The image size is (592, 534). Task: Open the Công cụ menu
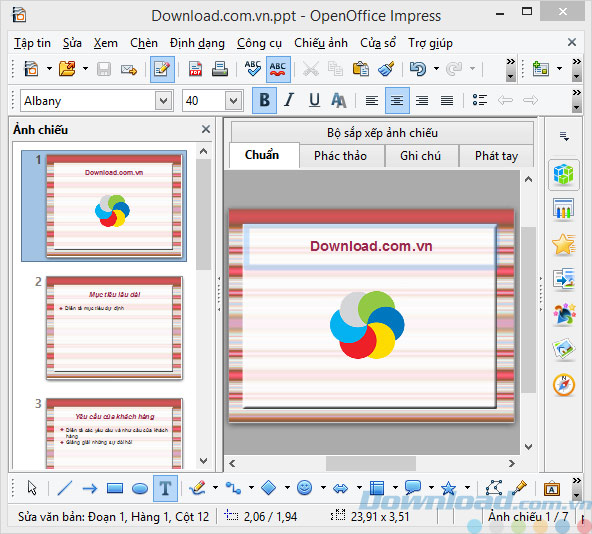(259, 43)
